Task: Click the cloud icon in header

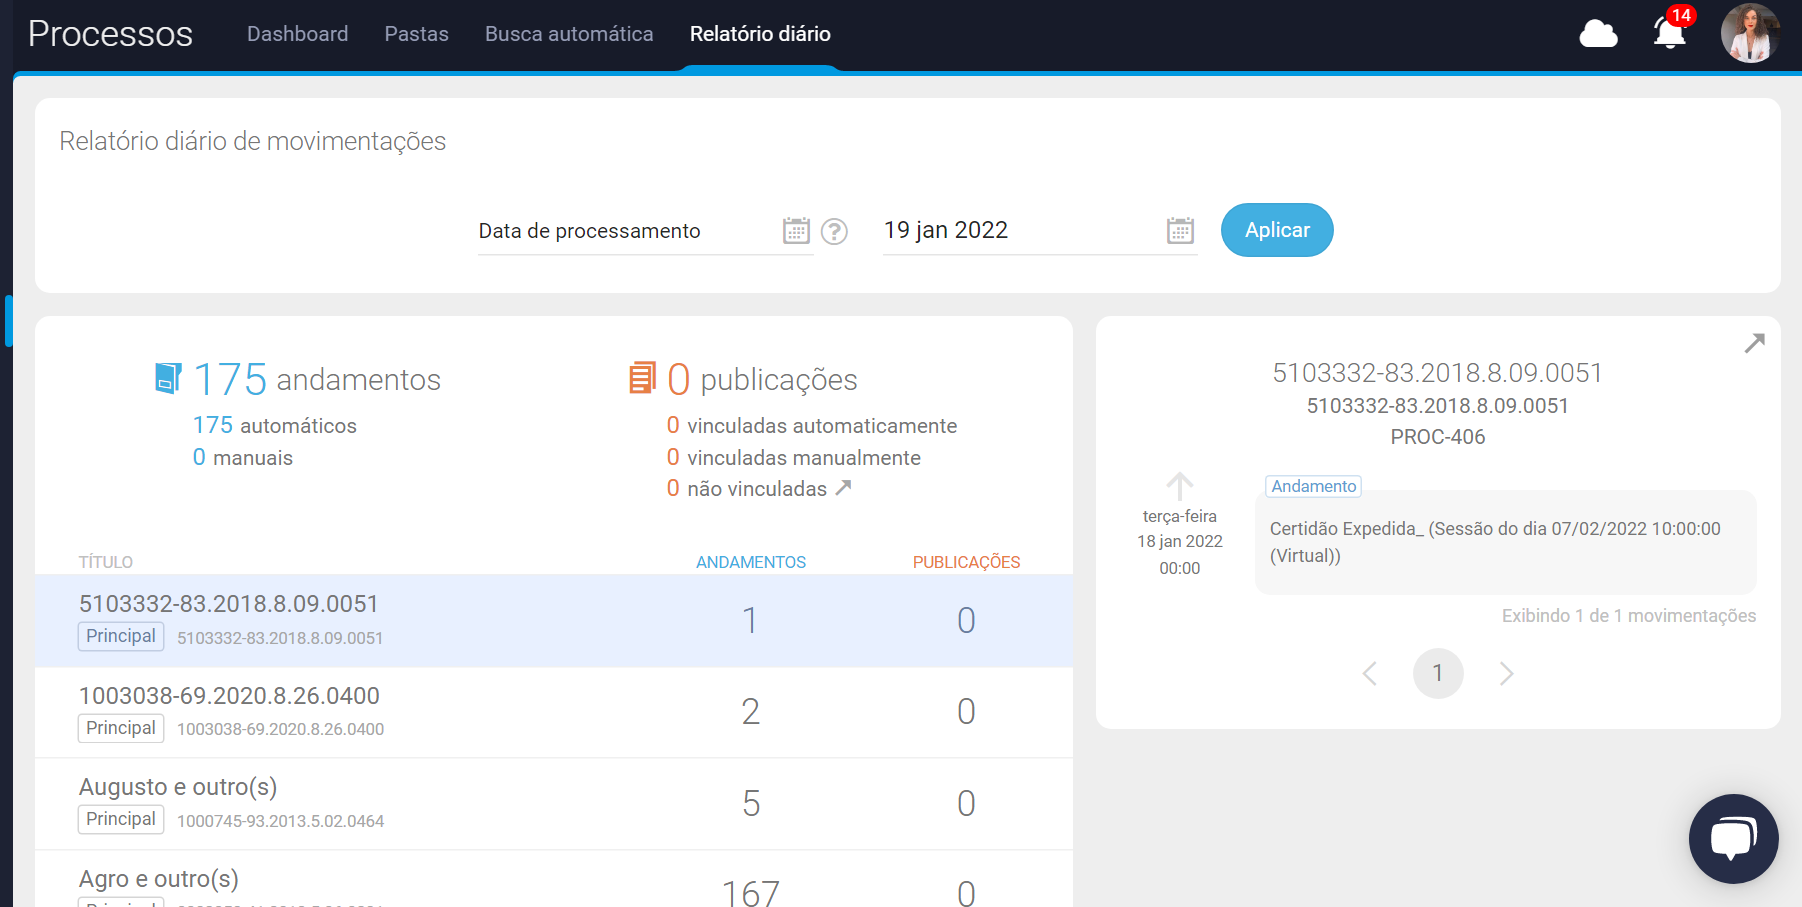Action: click(x=1598, y=34)
